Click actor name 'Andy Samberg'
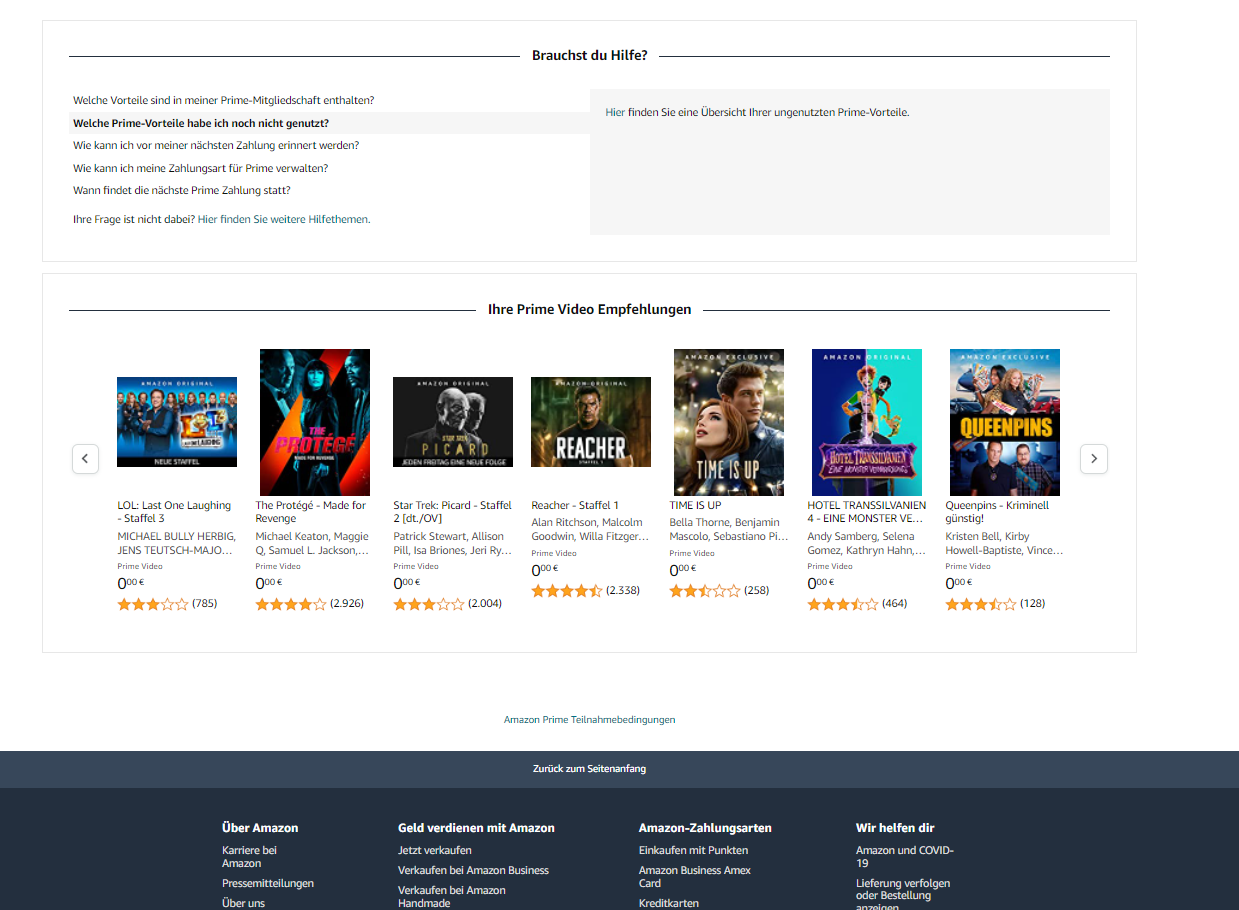 coord(842,537)
